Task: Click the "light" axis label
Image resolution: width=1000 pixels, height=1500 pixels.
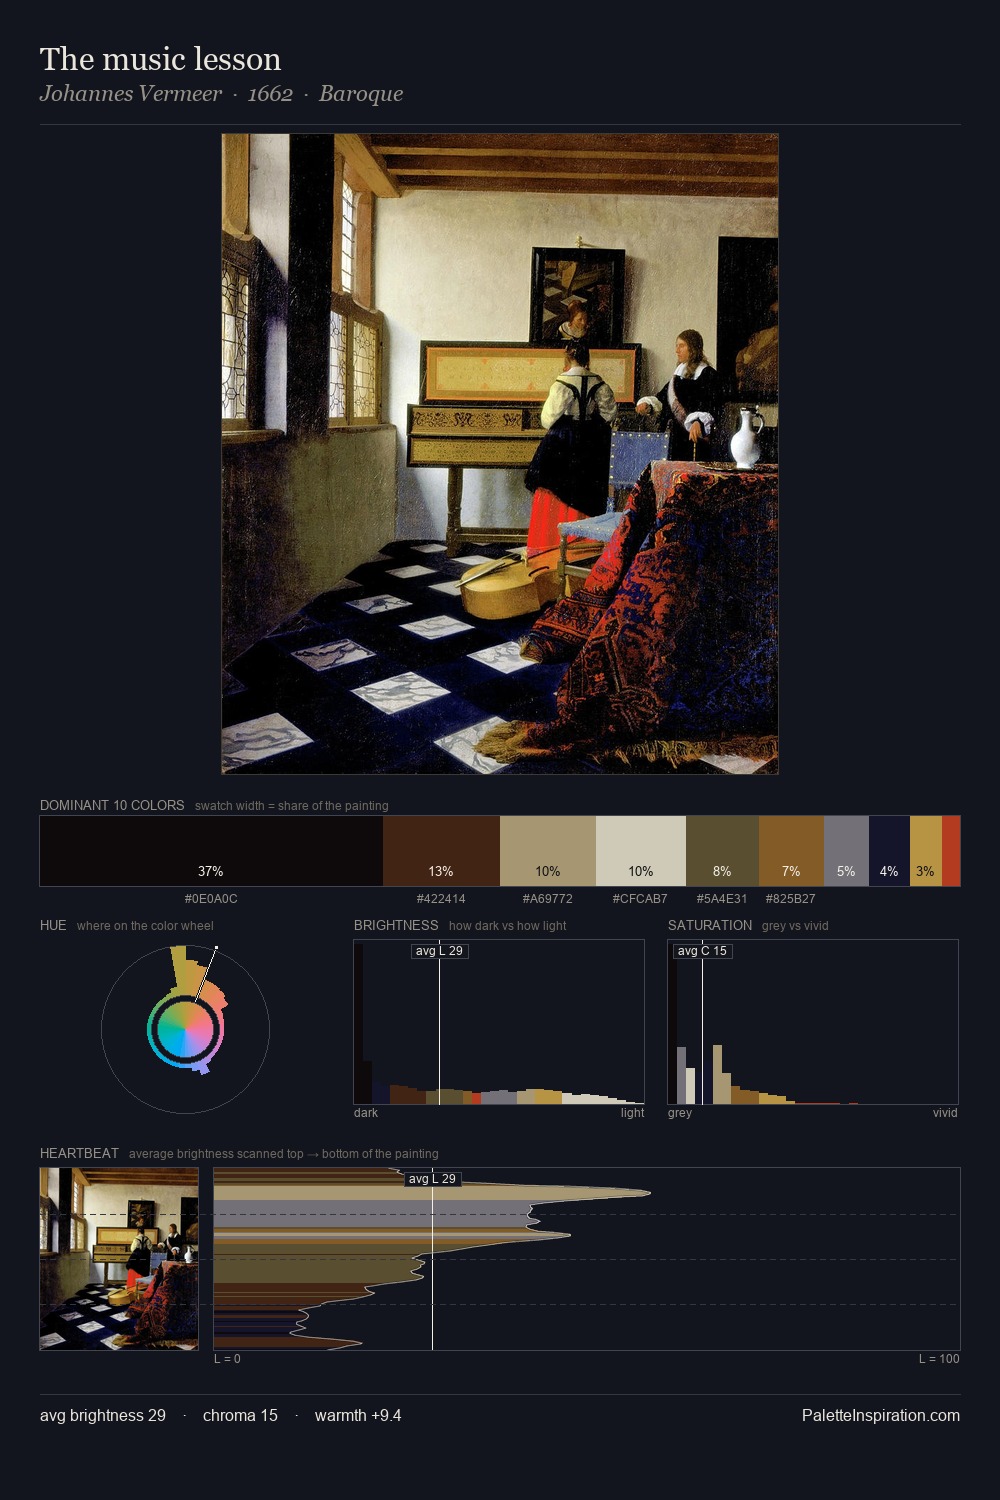Action: point(632,1113)
